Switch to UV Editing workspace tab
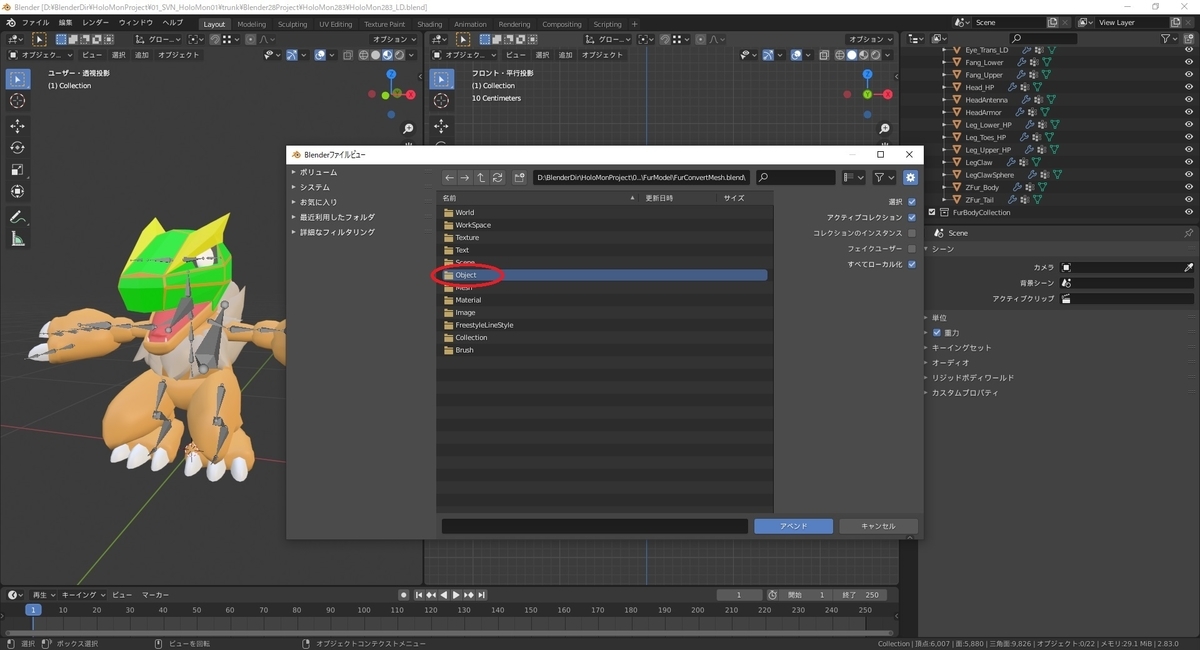Image resolution: width=1200 pixels, height=650 pixels. click(x=335, y=24)
